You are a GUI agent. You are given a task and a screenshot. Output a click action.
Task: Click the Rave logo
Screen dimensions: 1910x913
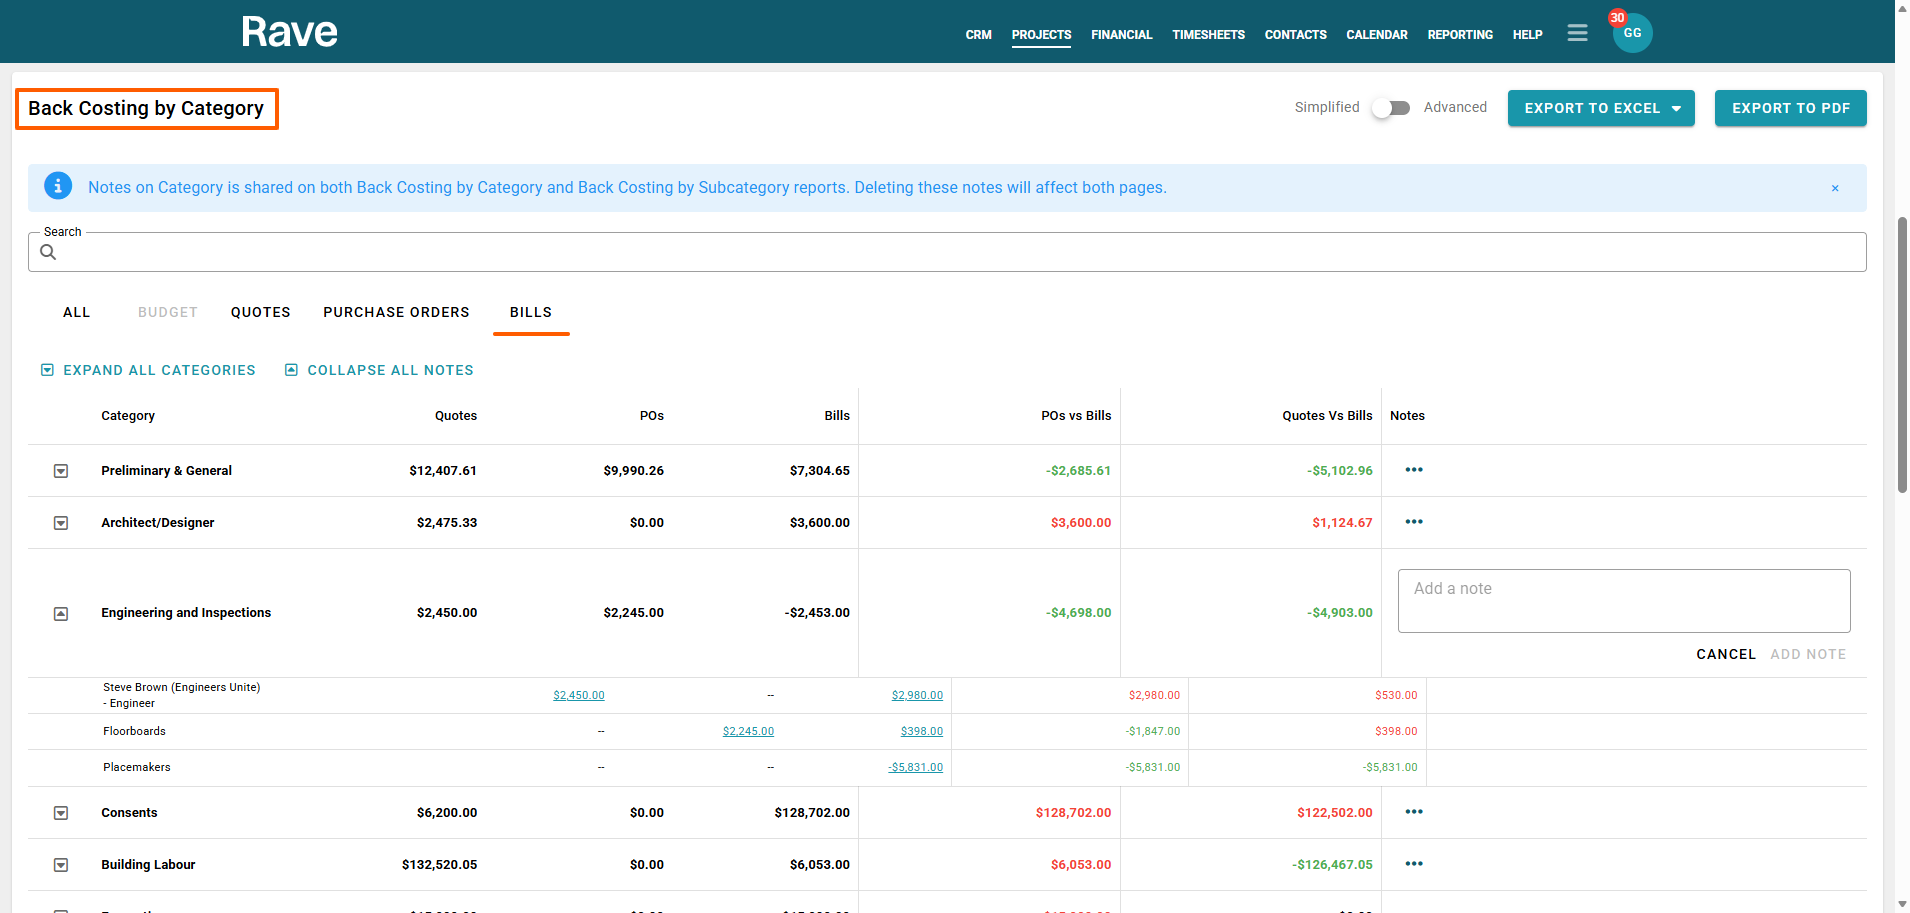pyautogui.click(x=289, y=32)
